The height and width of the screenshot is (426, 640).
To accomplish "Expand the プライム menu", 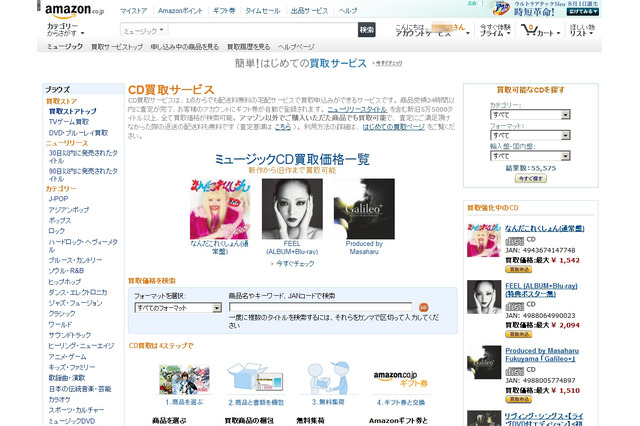I will coord(495,30).
